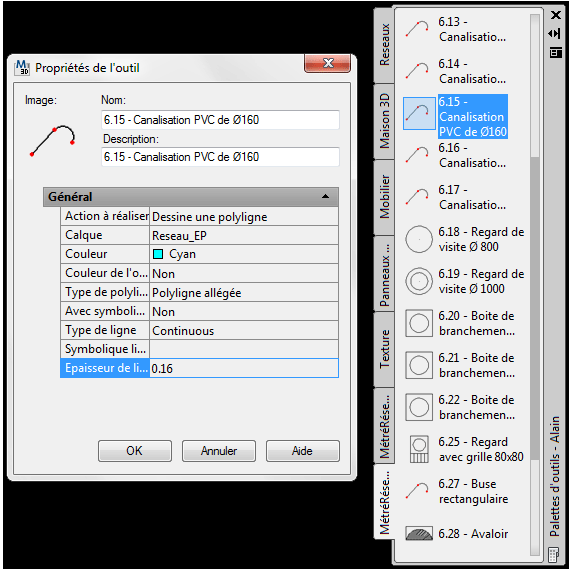This screenshot has height=574, width=572.
Task: Click the cyan color swatch
Action: point(158,254)
